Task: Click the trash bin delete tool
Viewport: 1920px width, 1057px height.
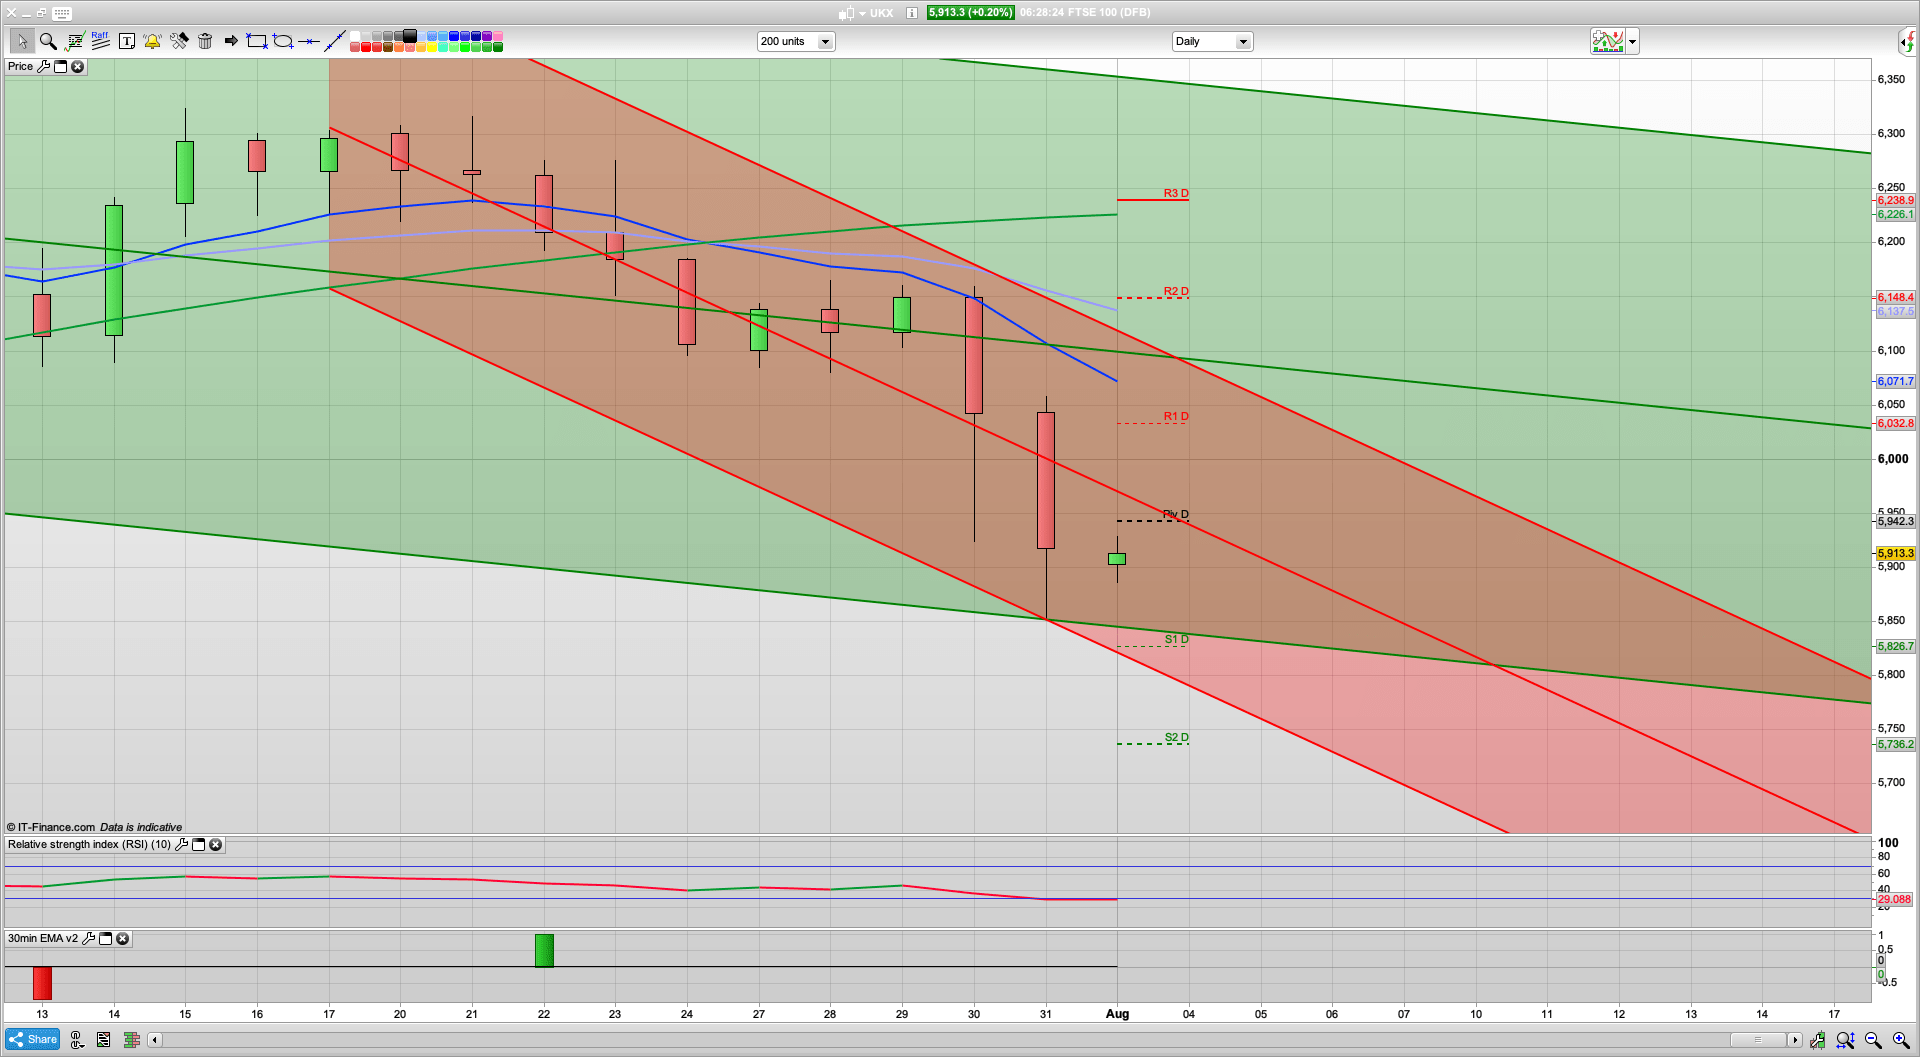Action: tap(205, 41)
